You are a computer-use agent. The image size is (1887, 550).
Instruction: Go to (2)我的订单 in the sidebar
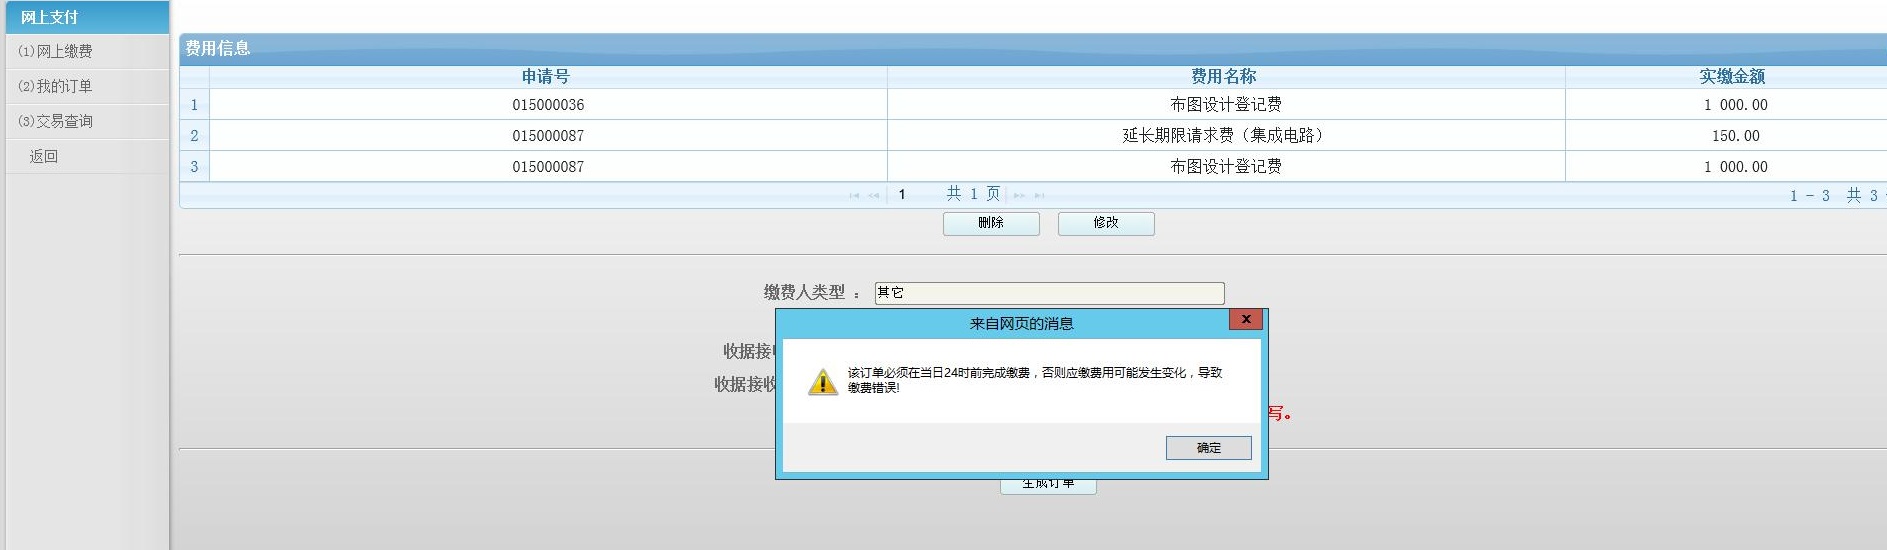[x=56, y=86]
